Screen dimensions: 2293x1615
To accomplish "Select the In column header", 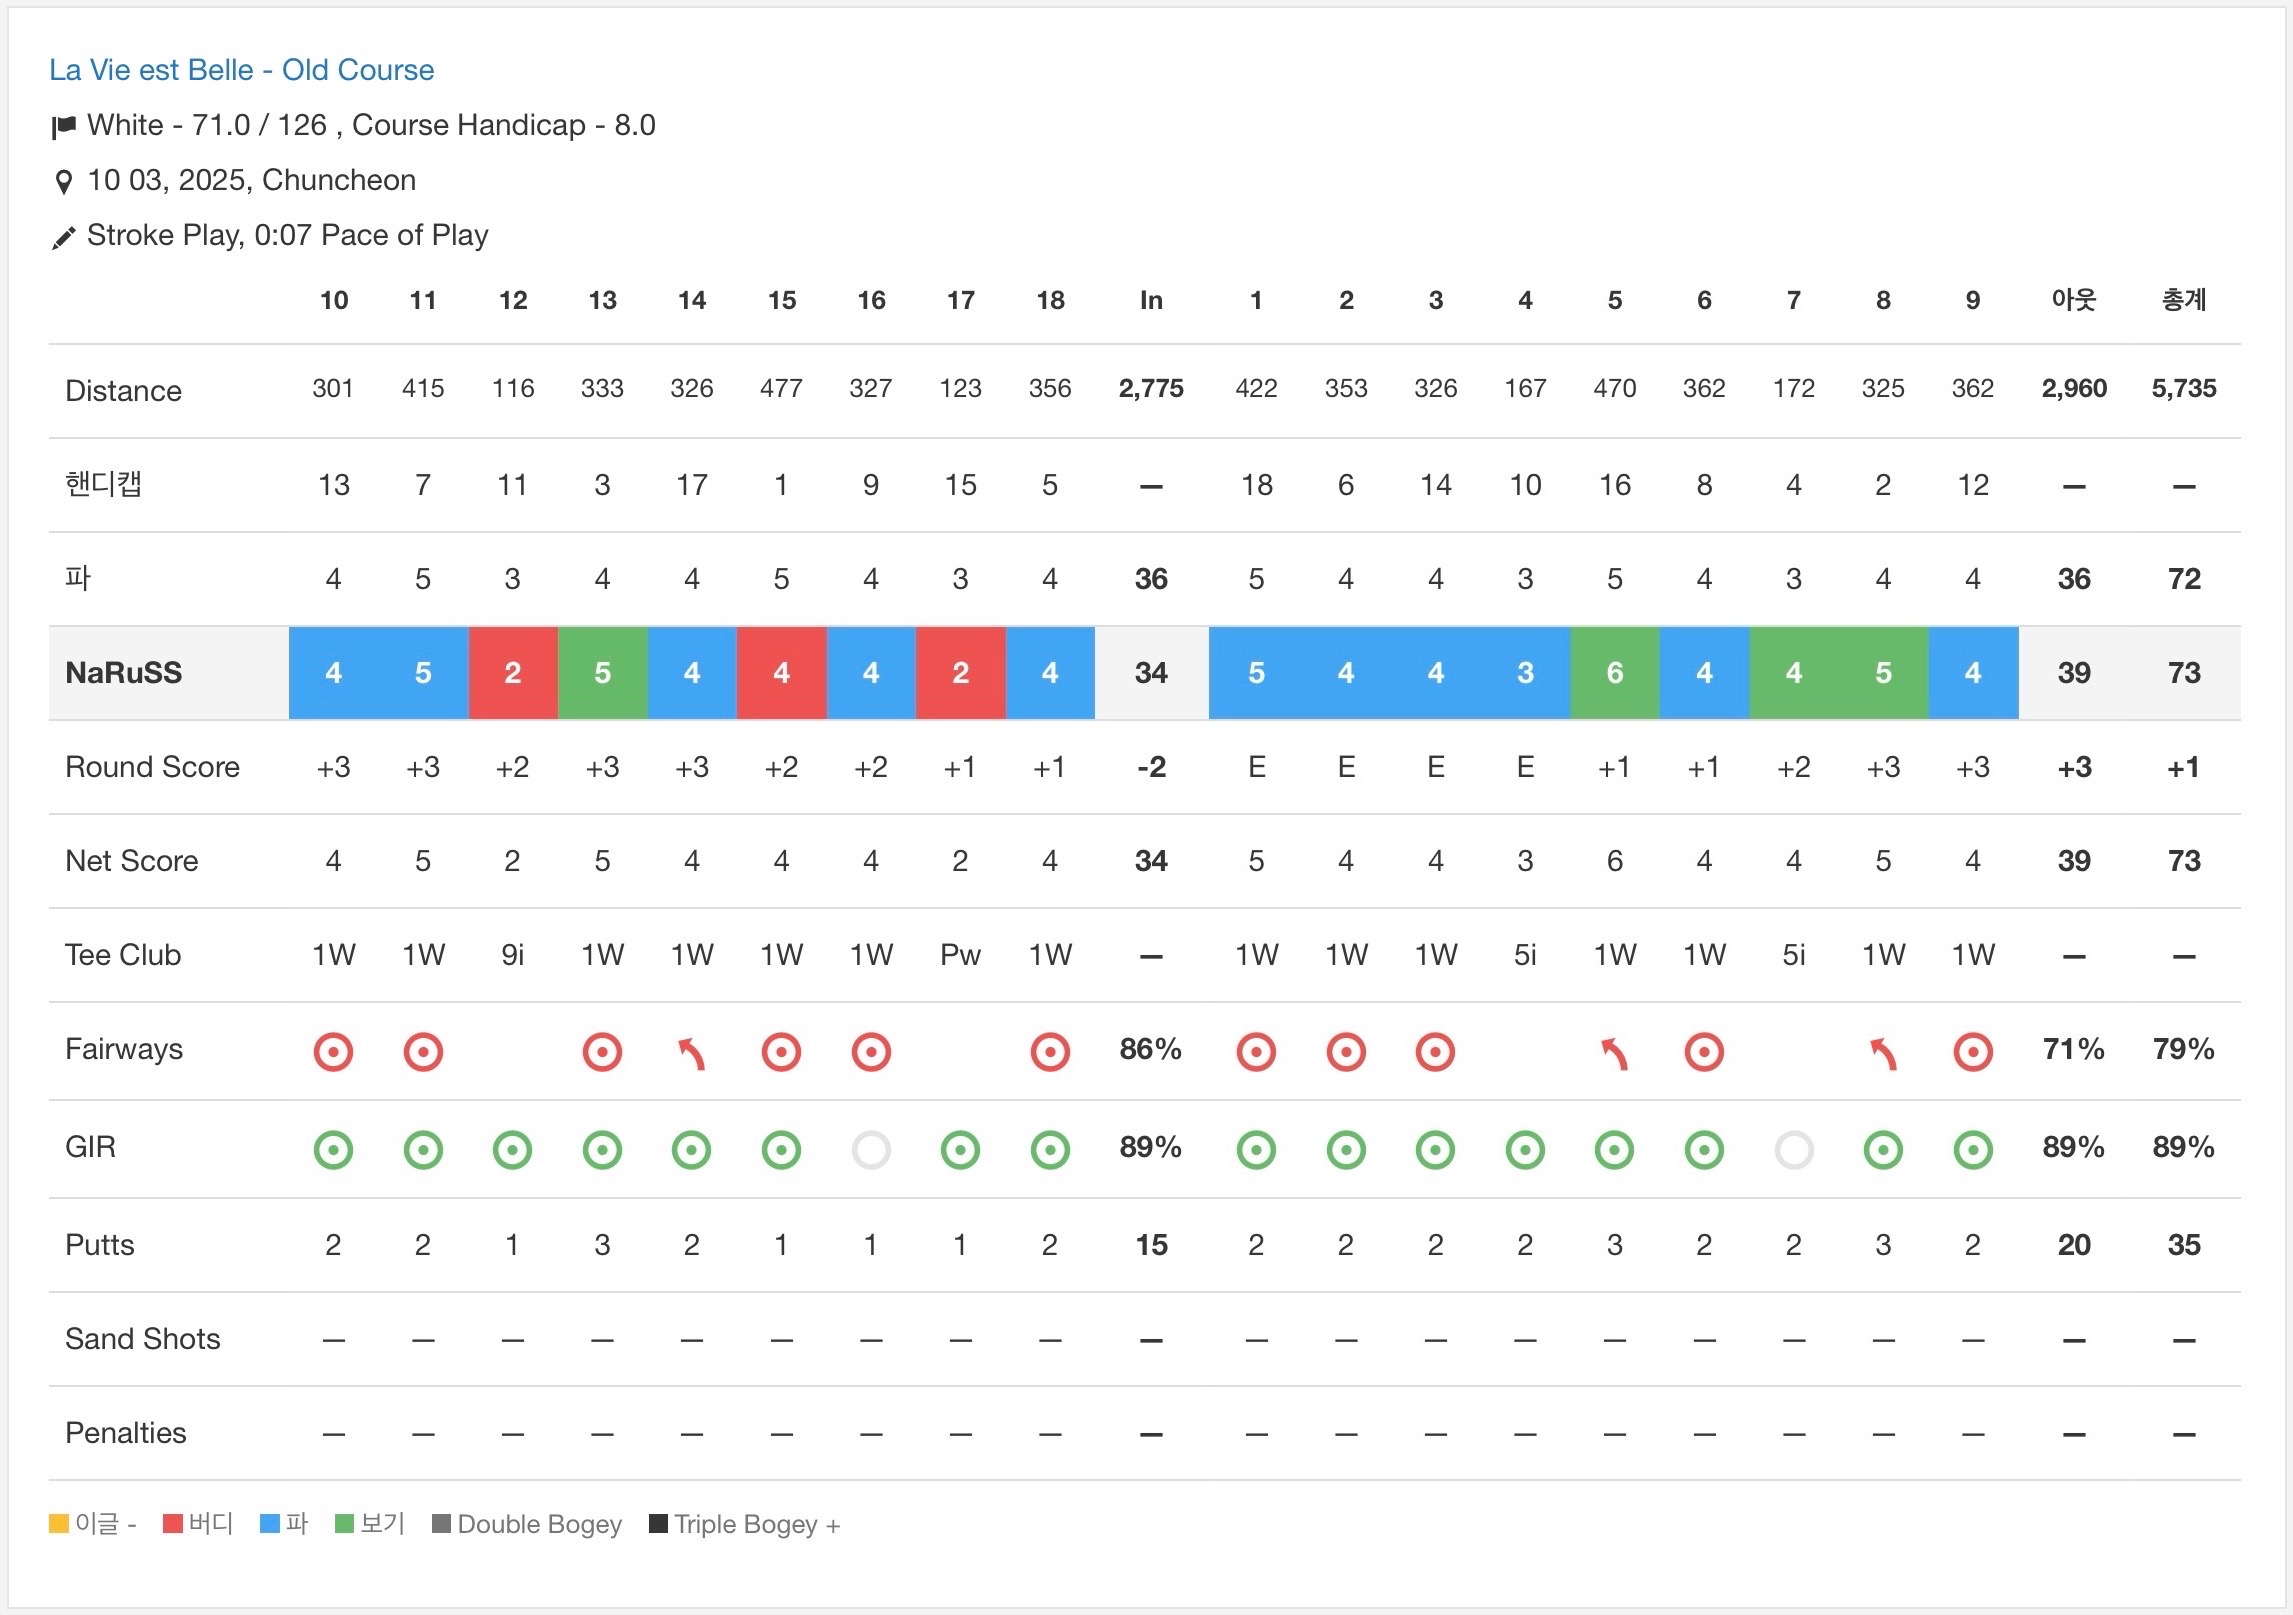I will pyautogui.click(x=1151, y=300).
